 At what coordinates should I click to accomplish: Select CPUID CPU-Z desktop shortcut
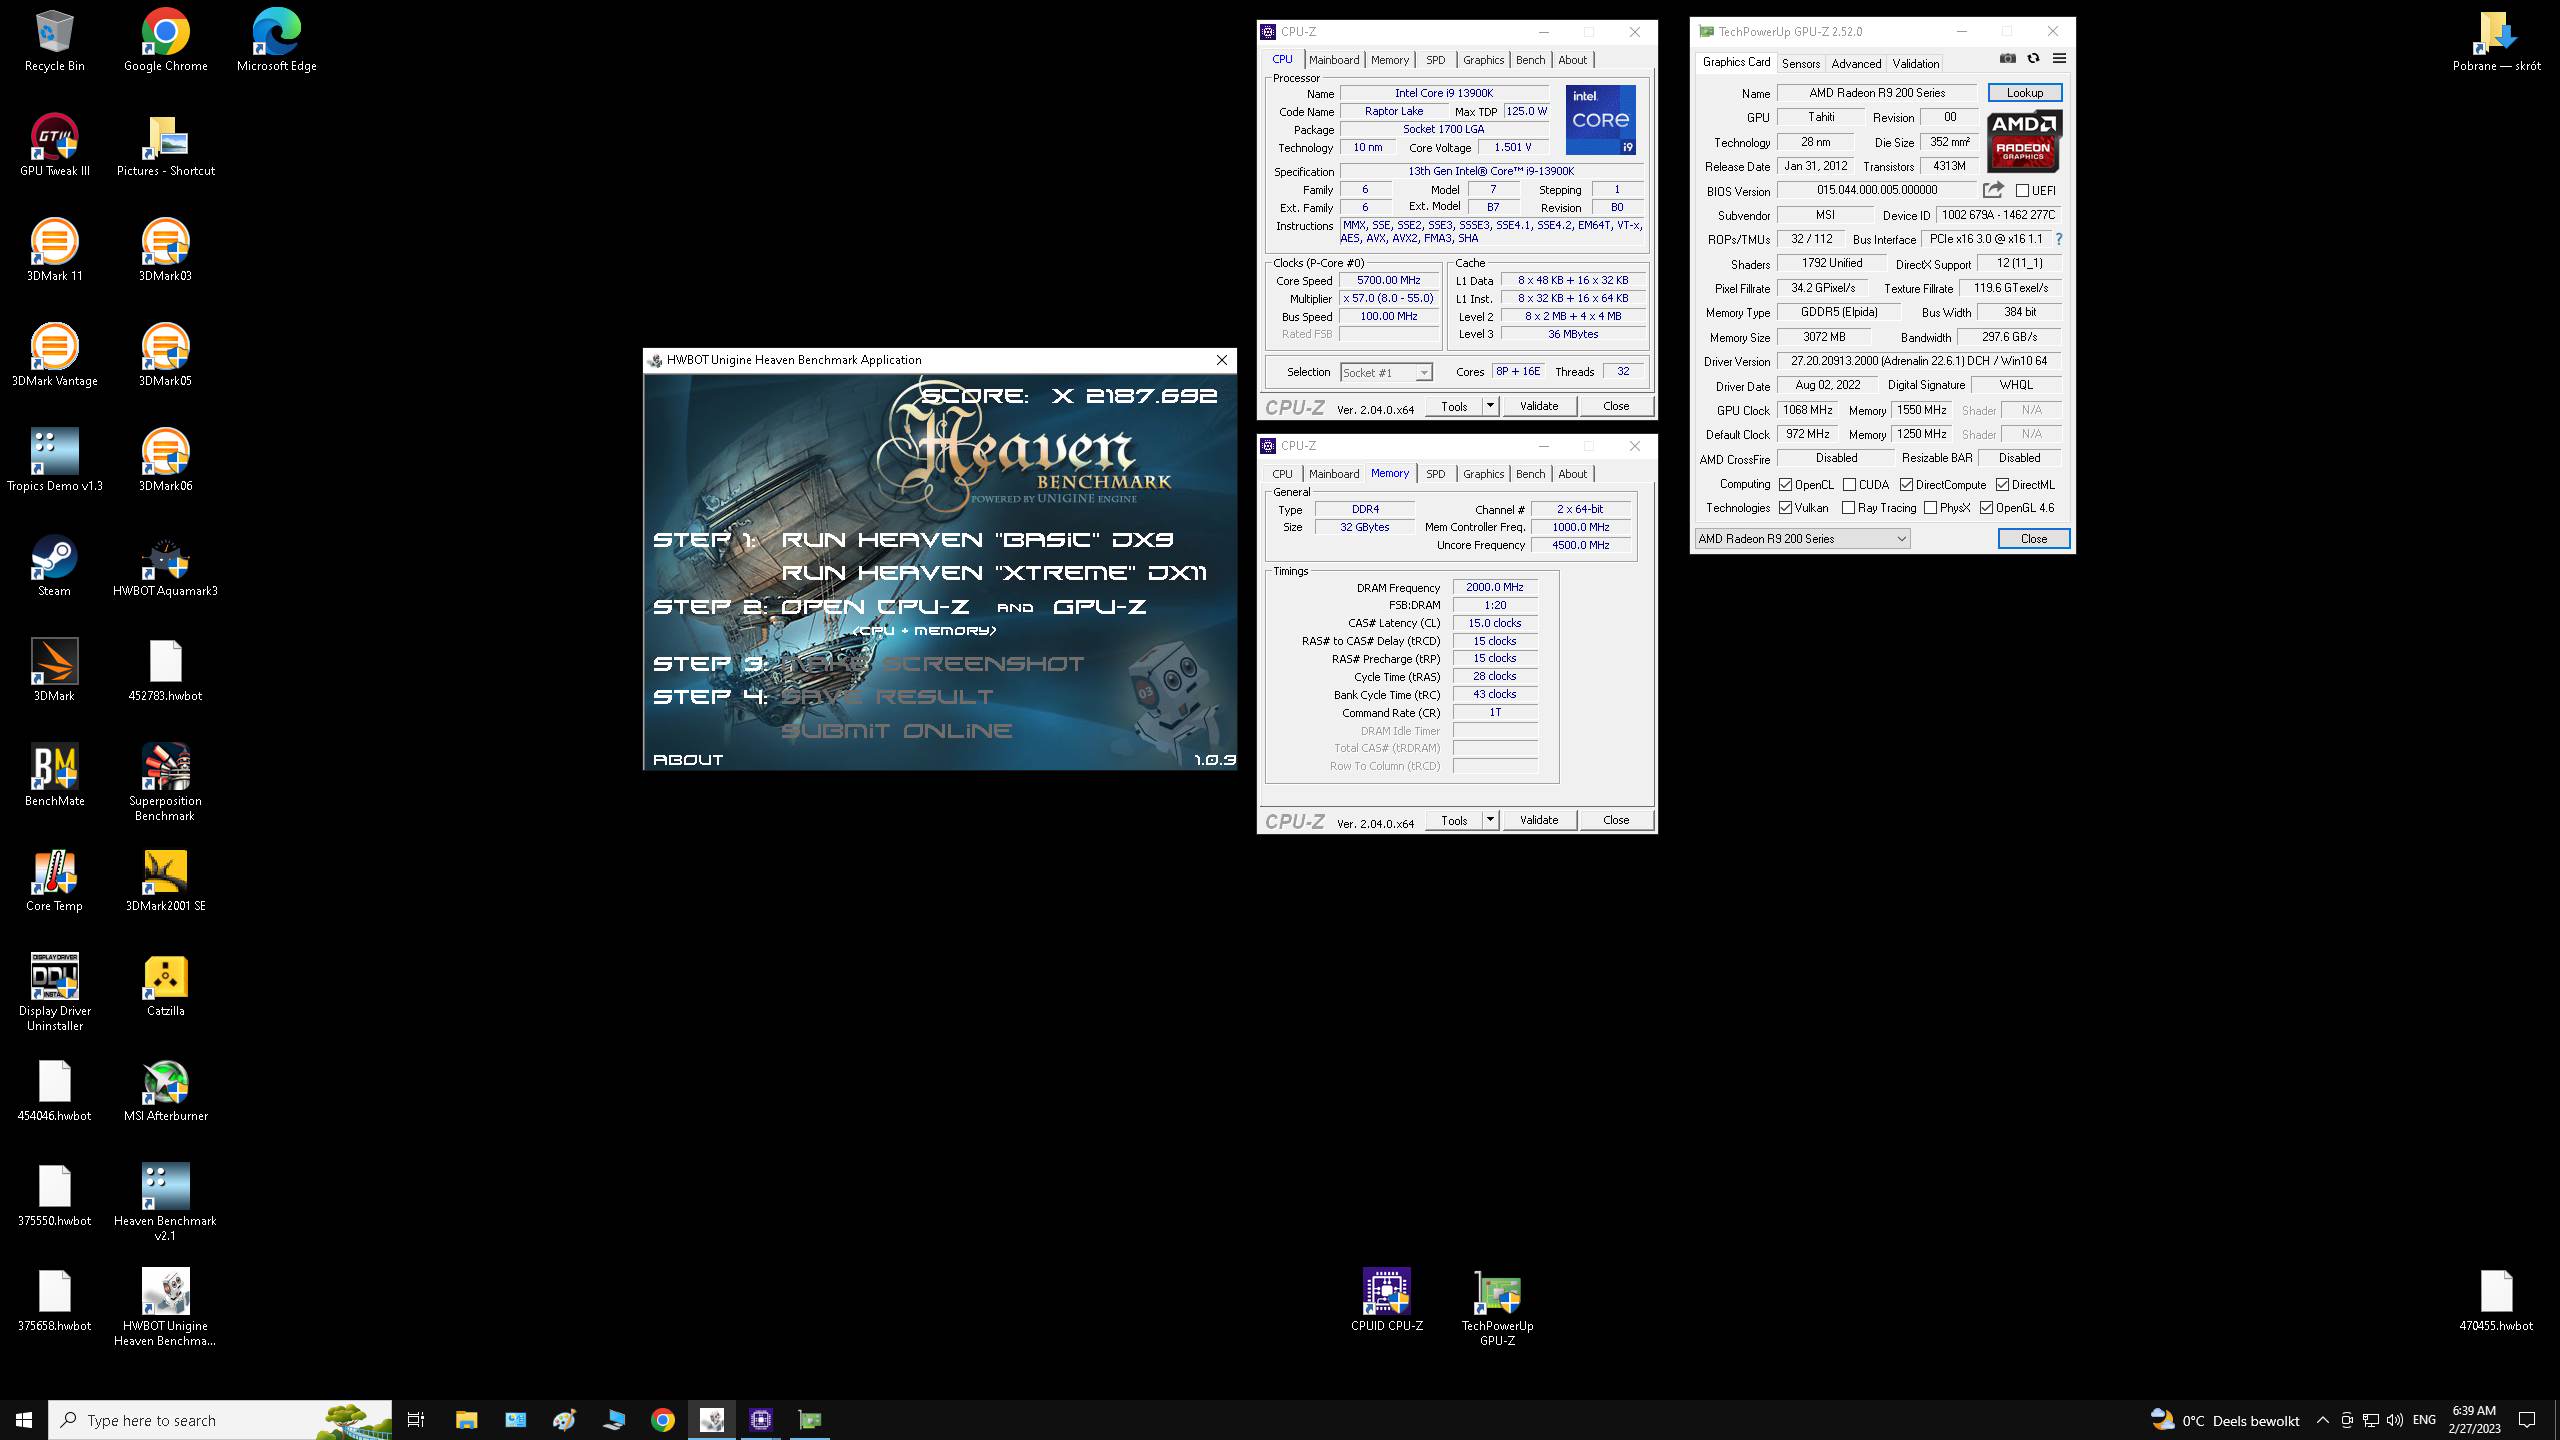(1386, 1300)
